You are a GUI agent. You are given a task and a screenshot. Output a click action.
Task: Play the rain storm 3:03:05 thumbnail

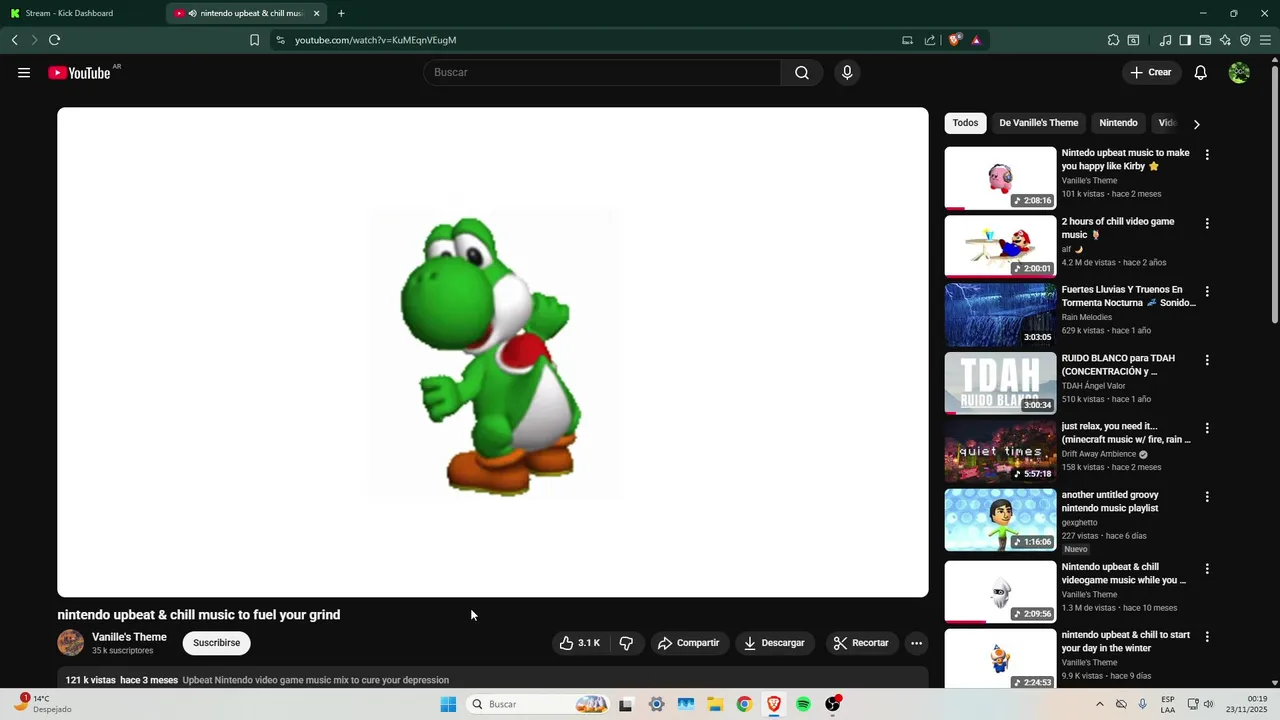(x=1000, y=314)
